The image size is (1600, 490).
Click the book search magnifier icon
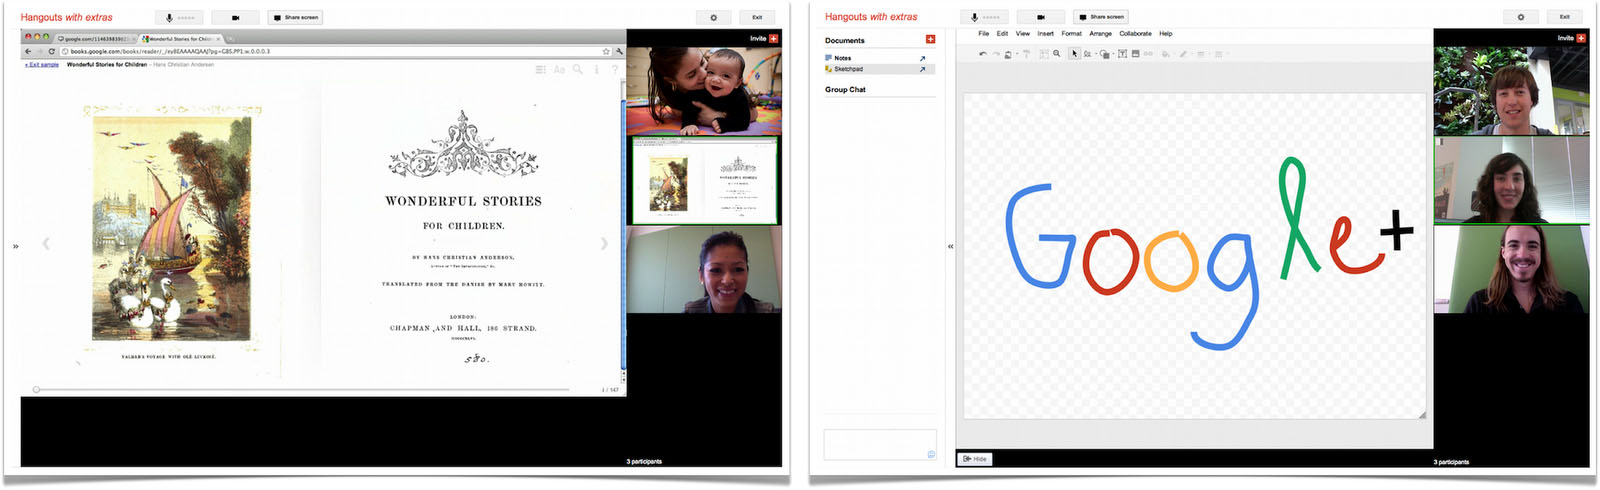[x=578, y=70]
